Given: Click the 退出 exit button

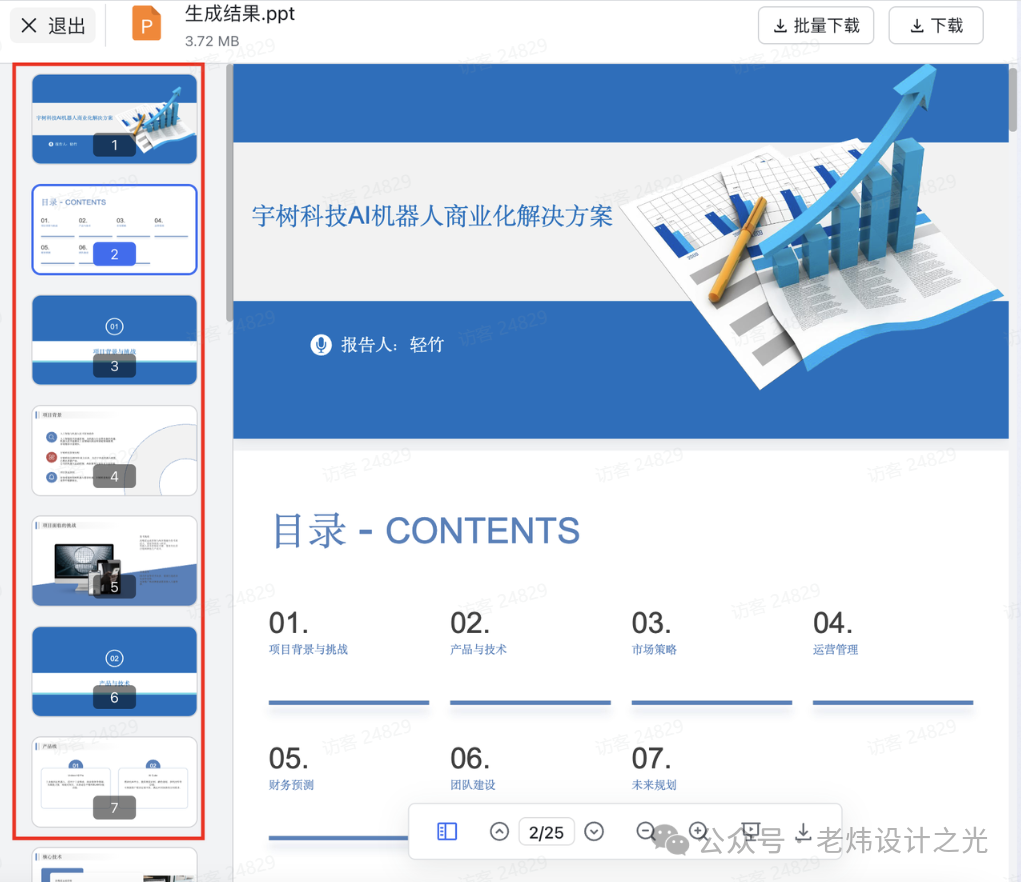Looking at the screenshot, I should (53, 25).
